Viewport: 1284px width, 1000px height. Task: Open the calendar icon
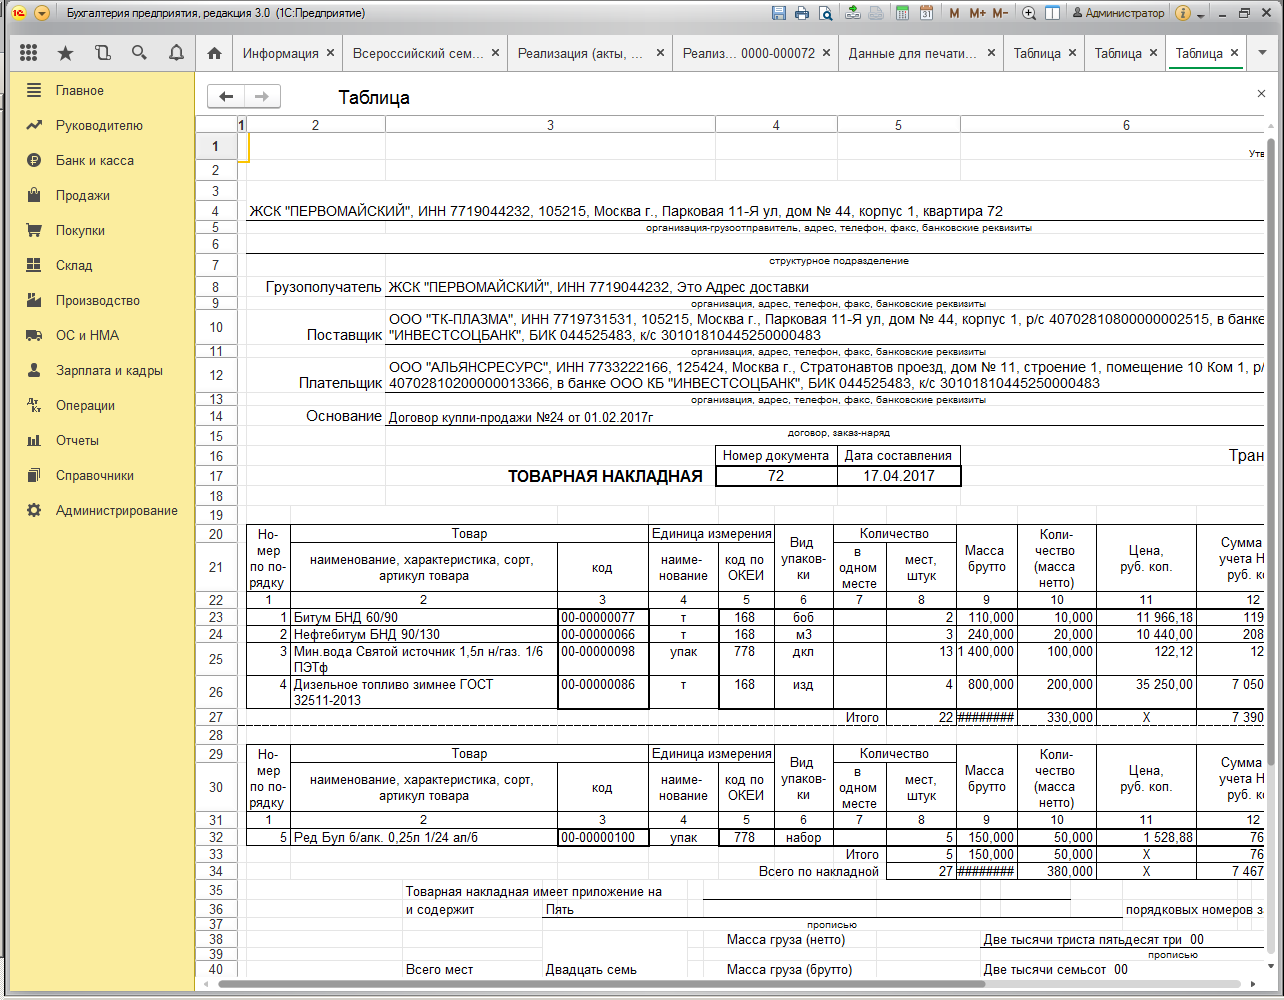pyautogui.click(x=926, y=13)
